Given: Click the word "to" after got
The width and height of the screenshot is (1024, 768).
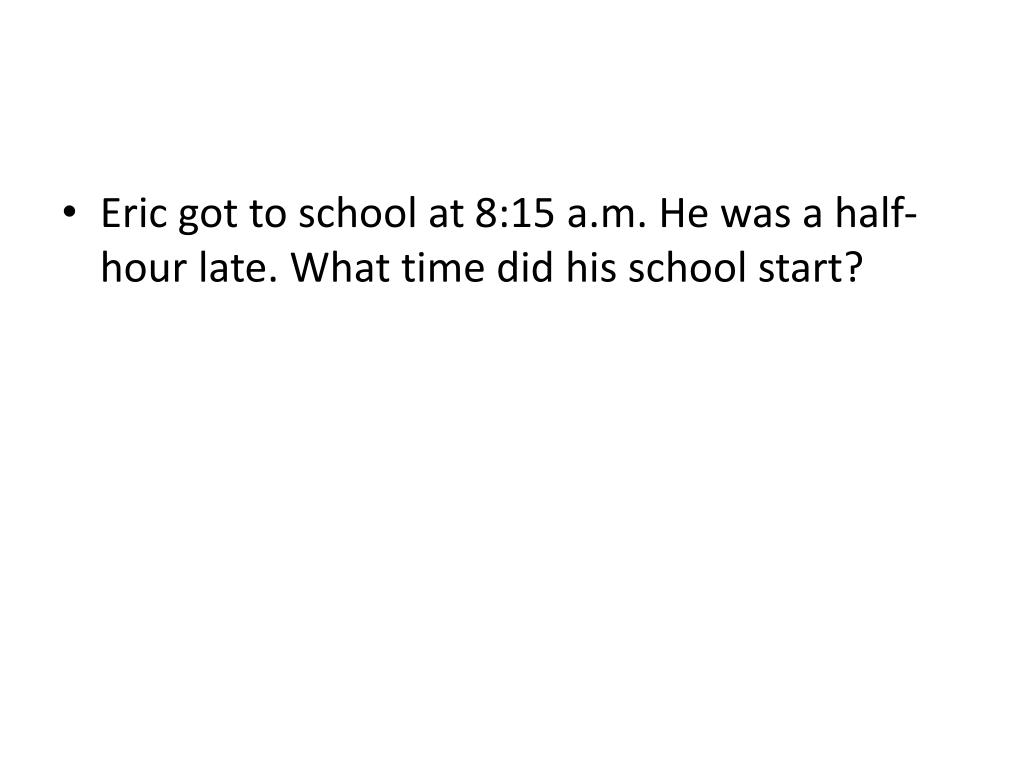Looking at the screenshot, I should [x=267, y=216].
